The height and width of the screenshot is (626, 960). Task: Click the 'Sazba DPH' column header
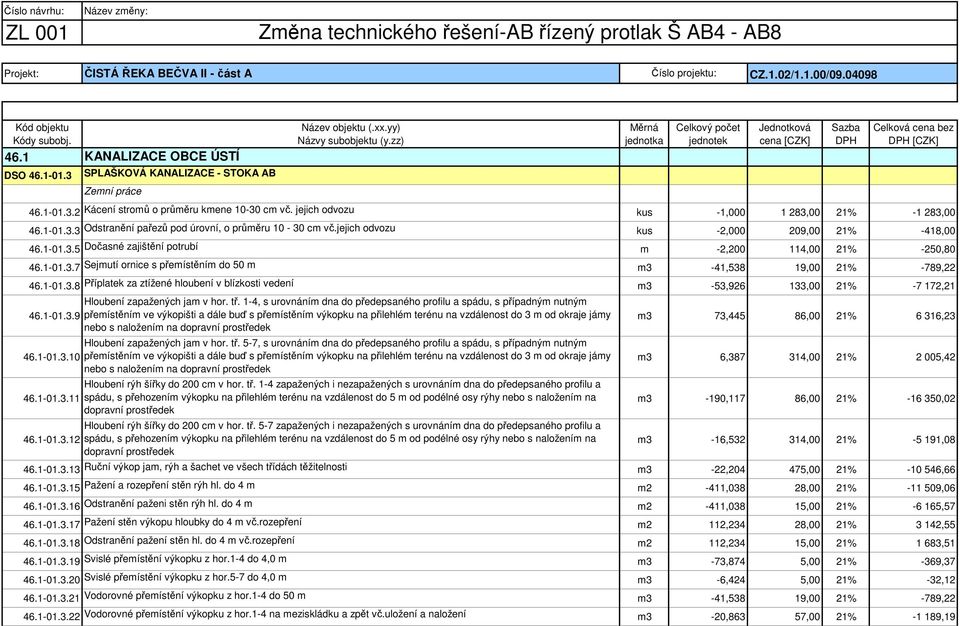click(846, 134)
